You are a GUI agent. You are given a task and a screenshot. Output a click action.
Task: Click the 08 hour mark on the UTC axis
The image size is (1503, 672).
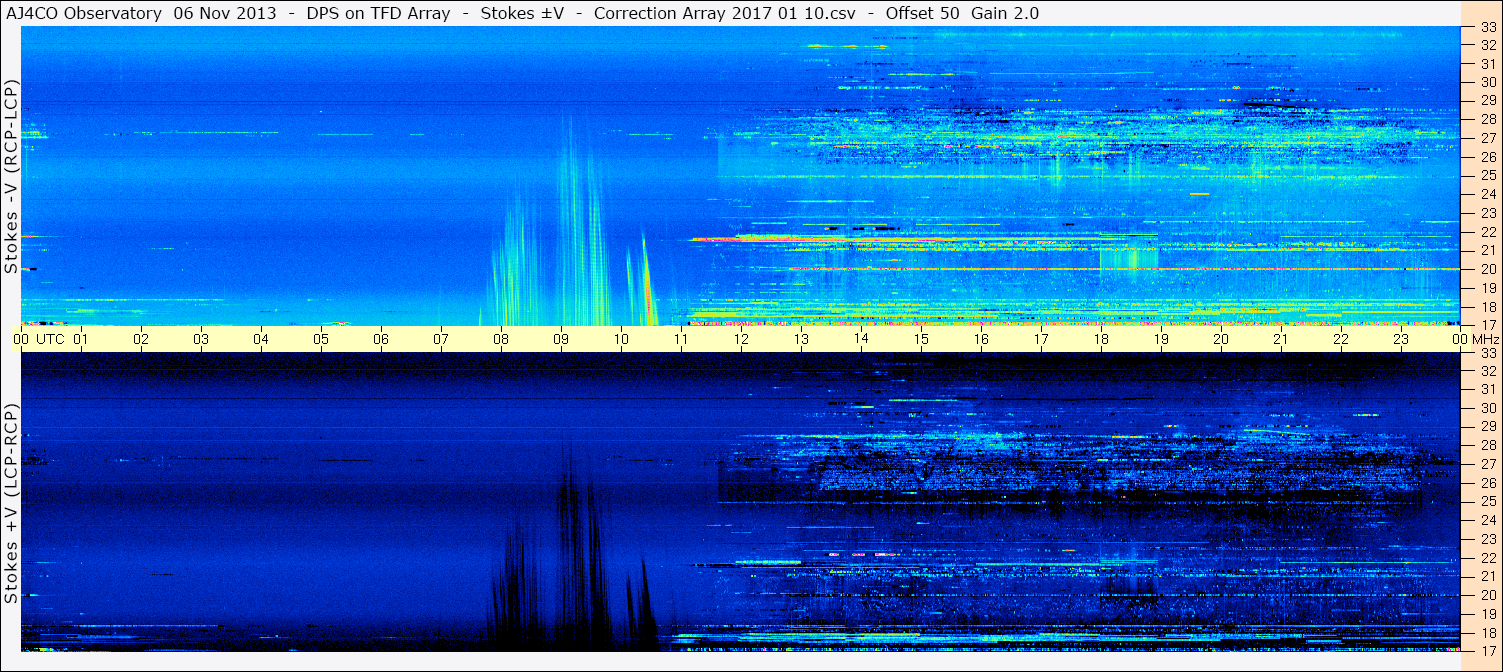point(500,339)
